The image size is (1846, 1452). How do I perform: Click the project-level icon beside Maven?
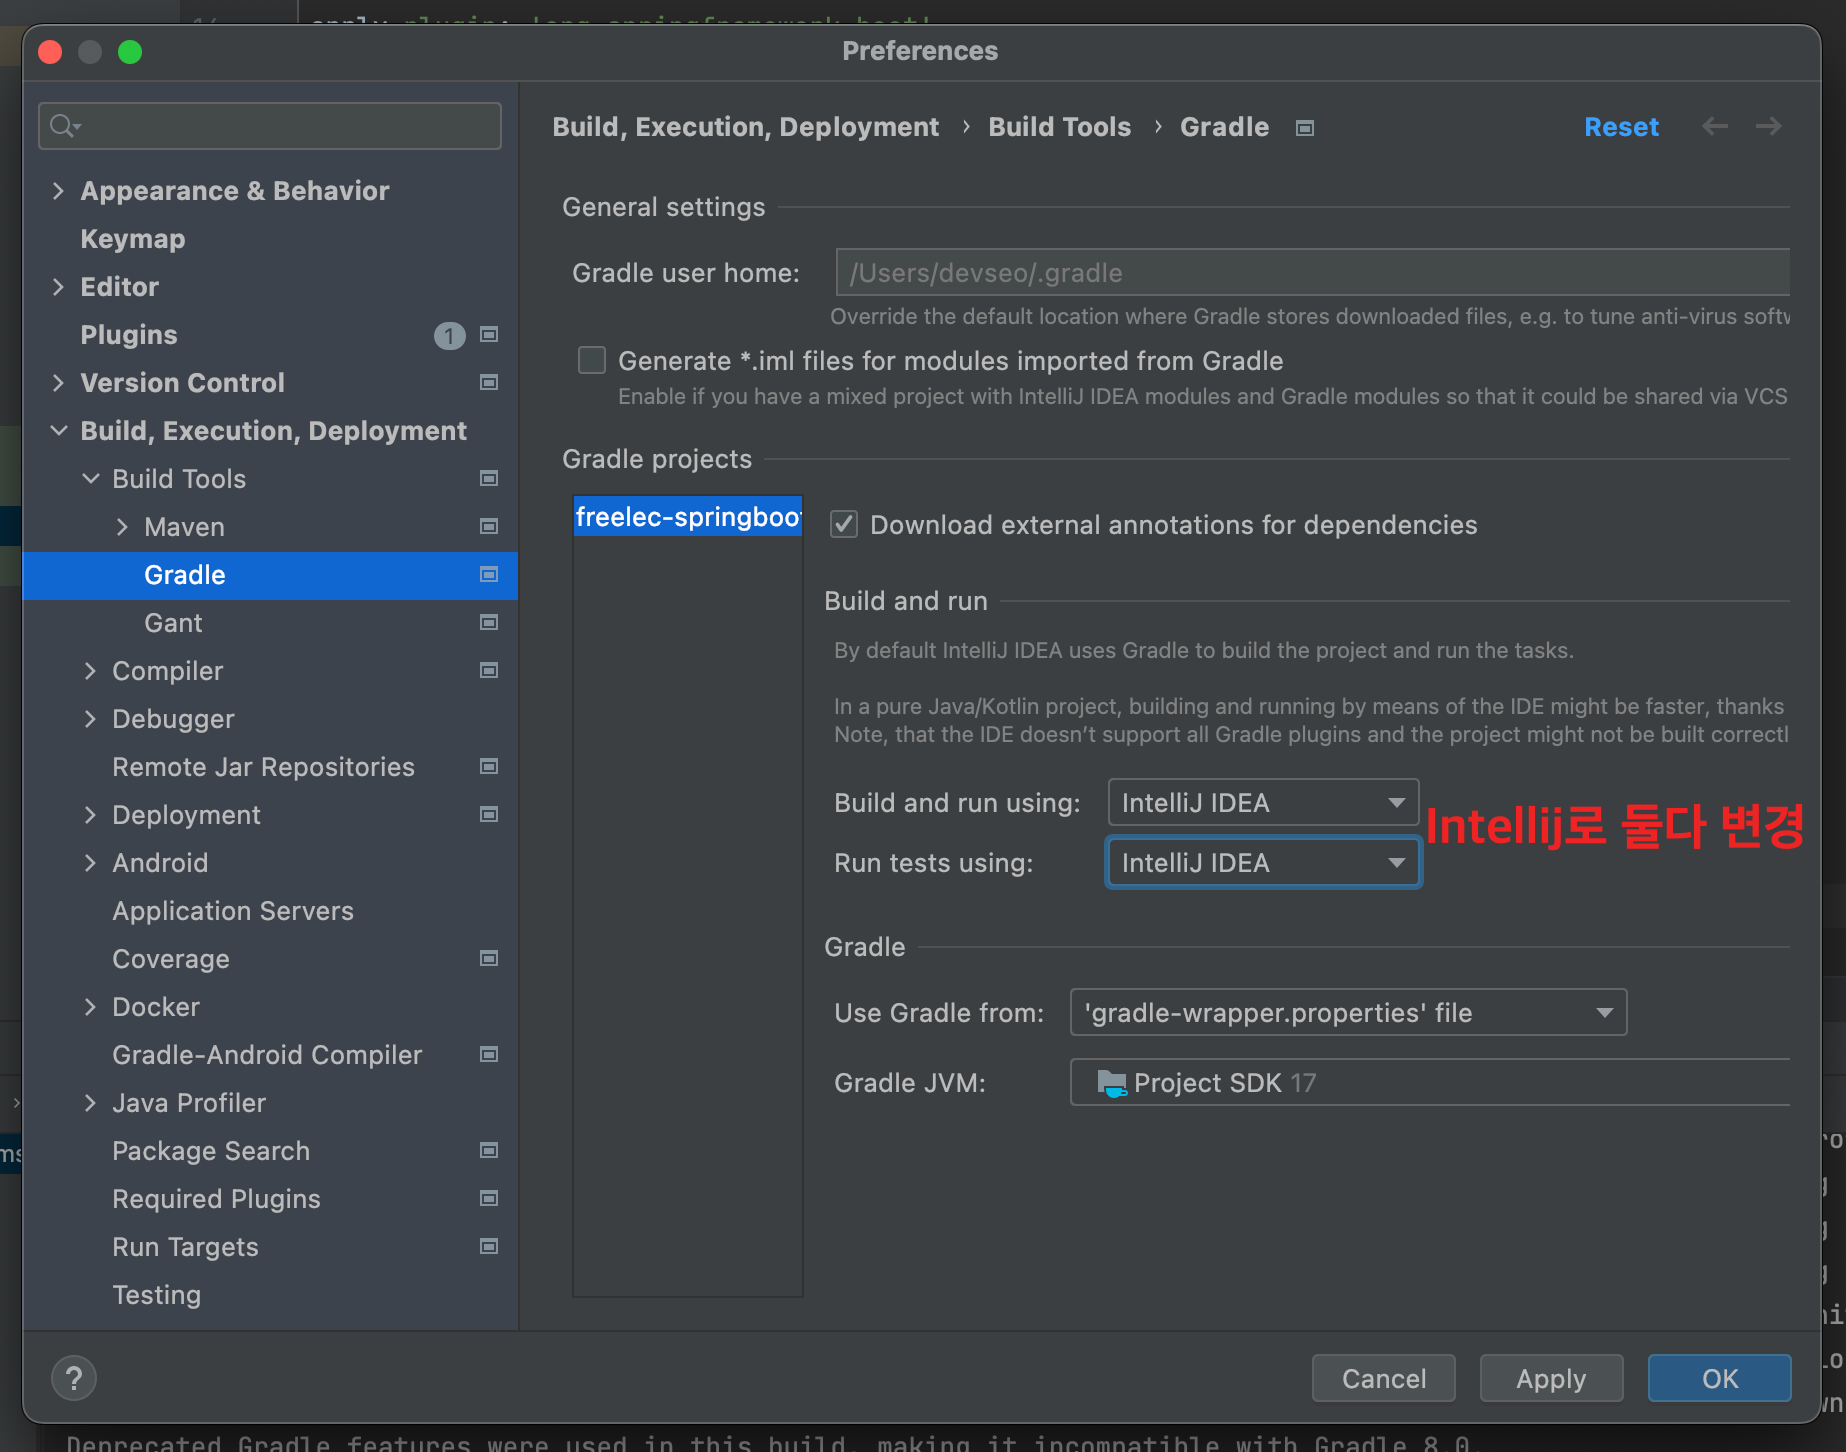pos(489,526)
